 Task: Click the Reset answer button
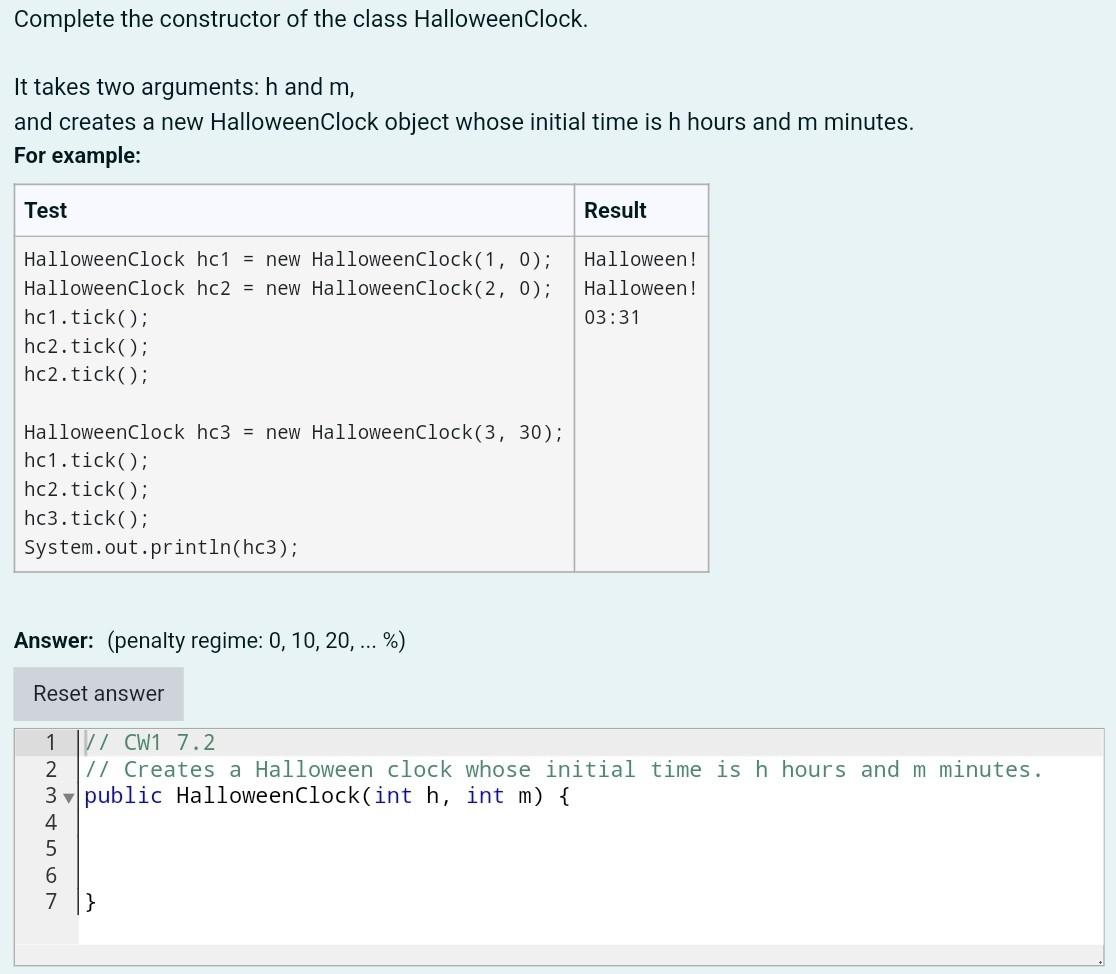(98, 693)
